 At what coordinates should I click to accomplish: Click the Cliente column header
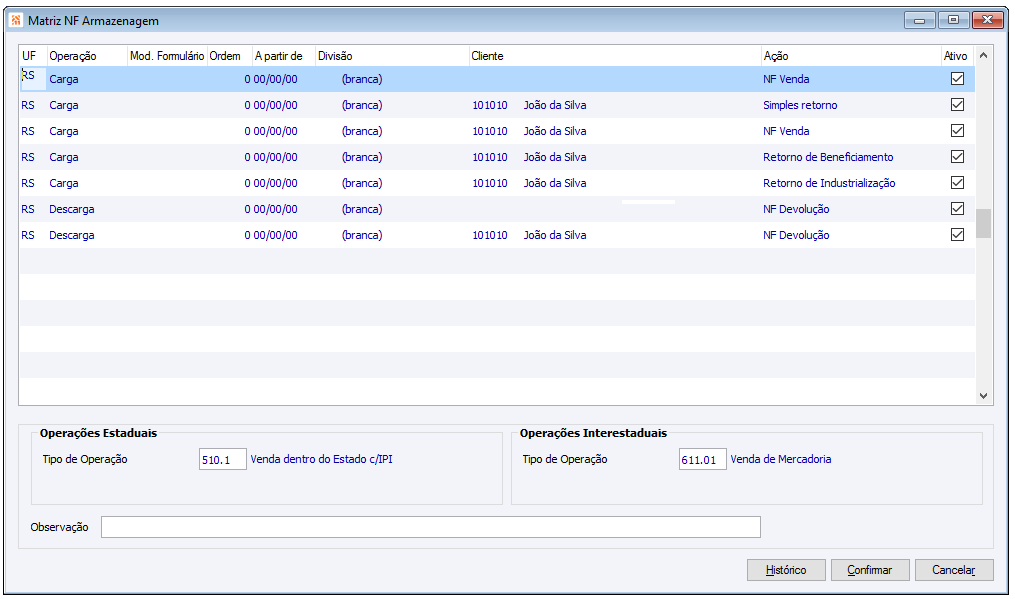615,56
